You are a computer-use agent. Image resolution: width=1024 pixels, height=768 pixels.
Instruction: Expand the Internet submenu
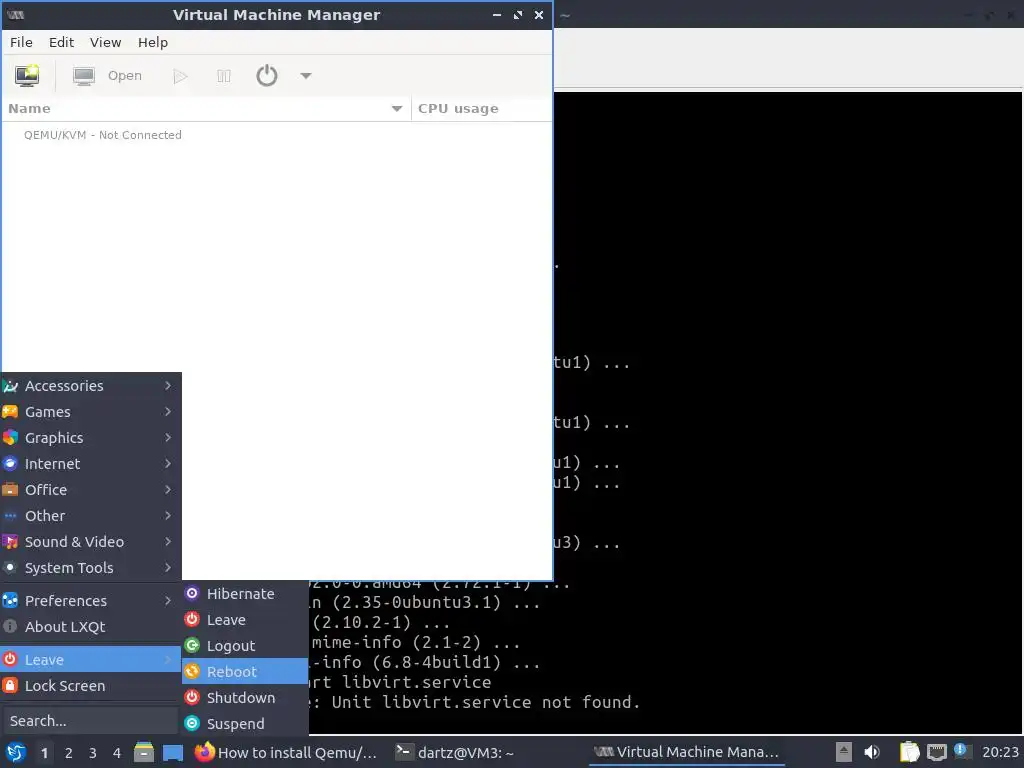click(x=91, y=464)
